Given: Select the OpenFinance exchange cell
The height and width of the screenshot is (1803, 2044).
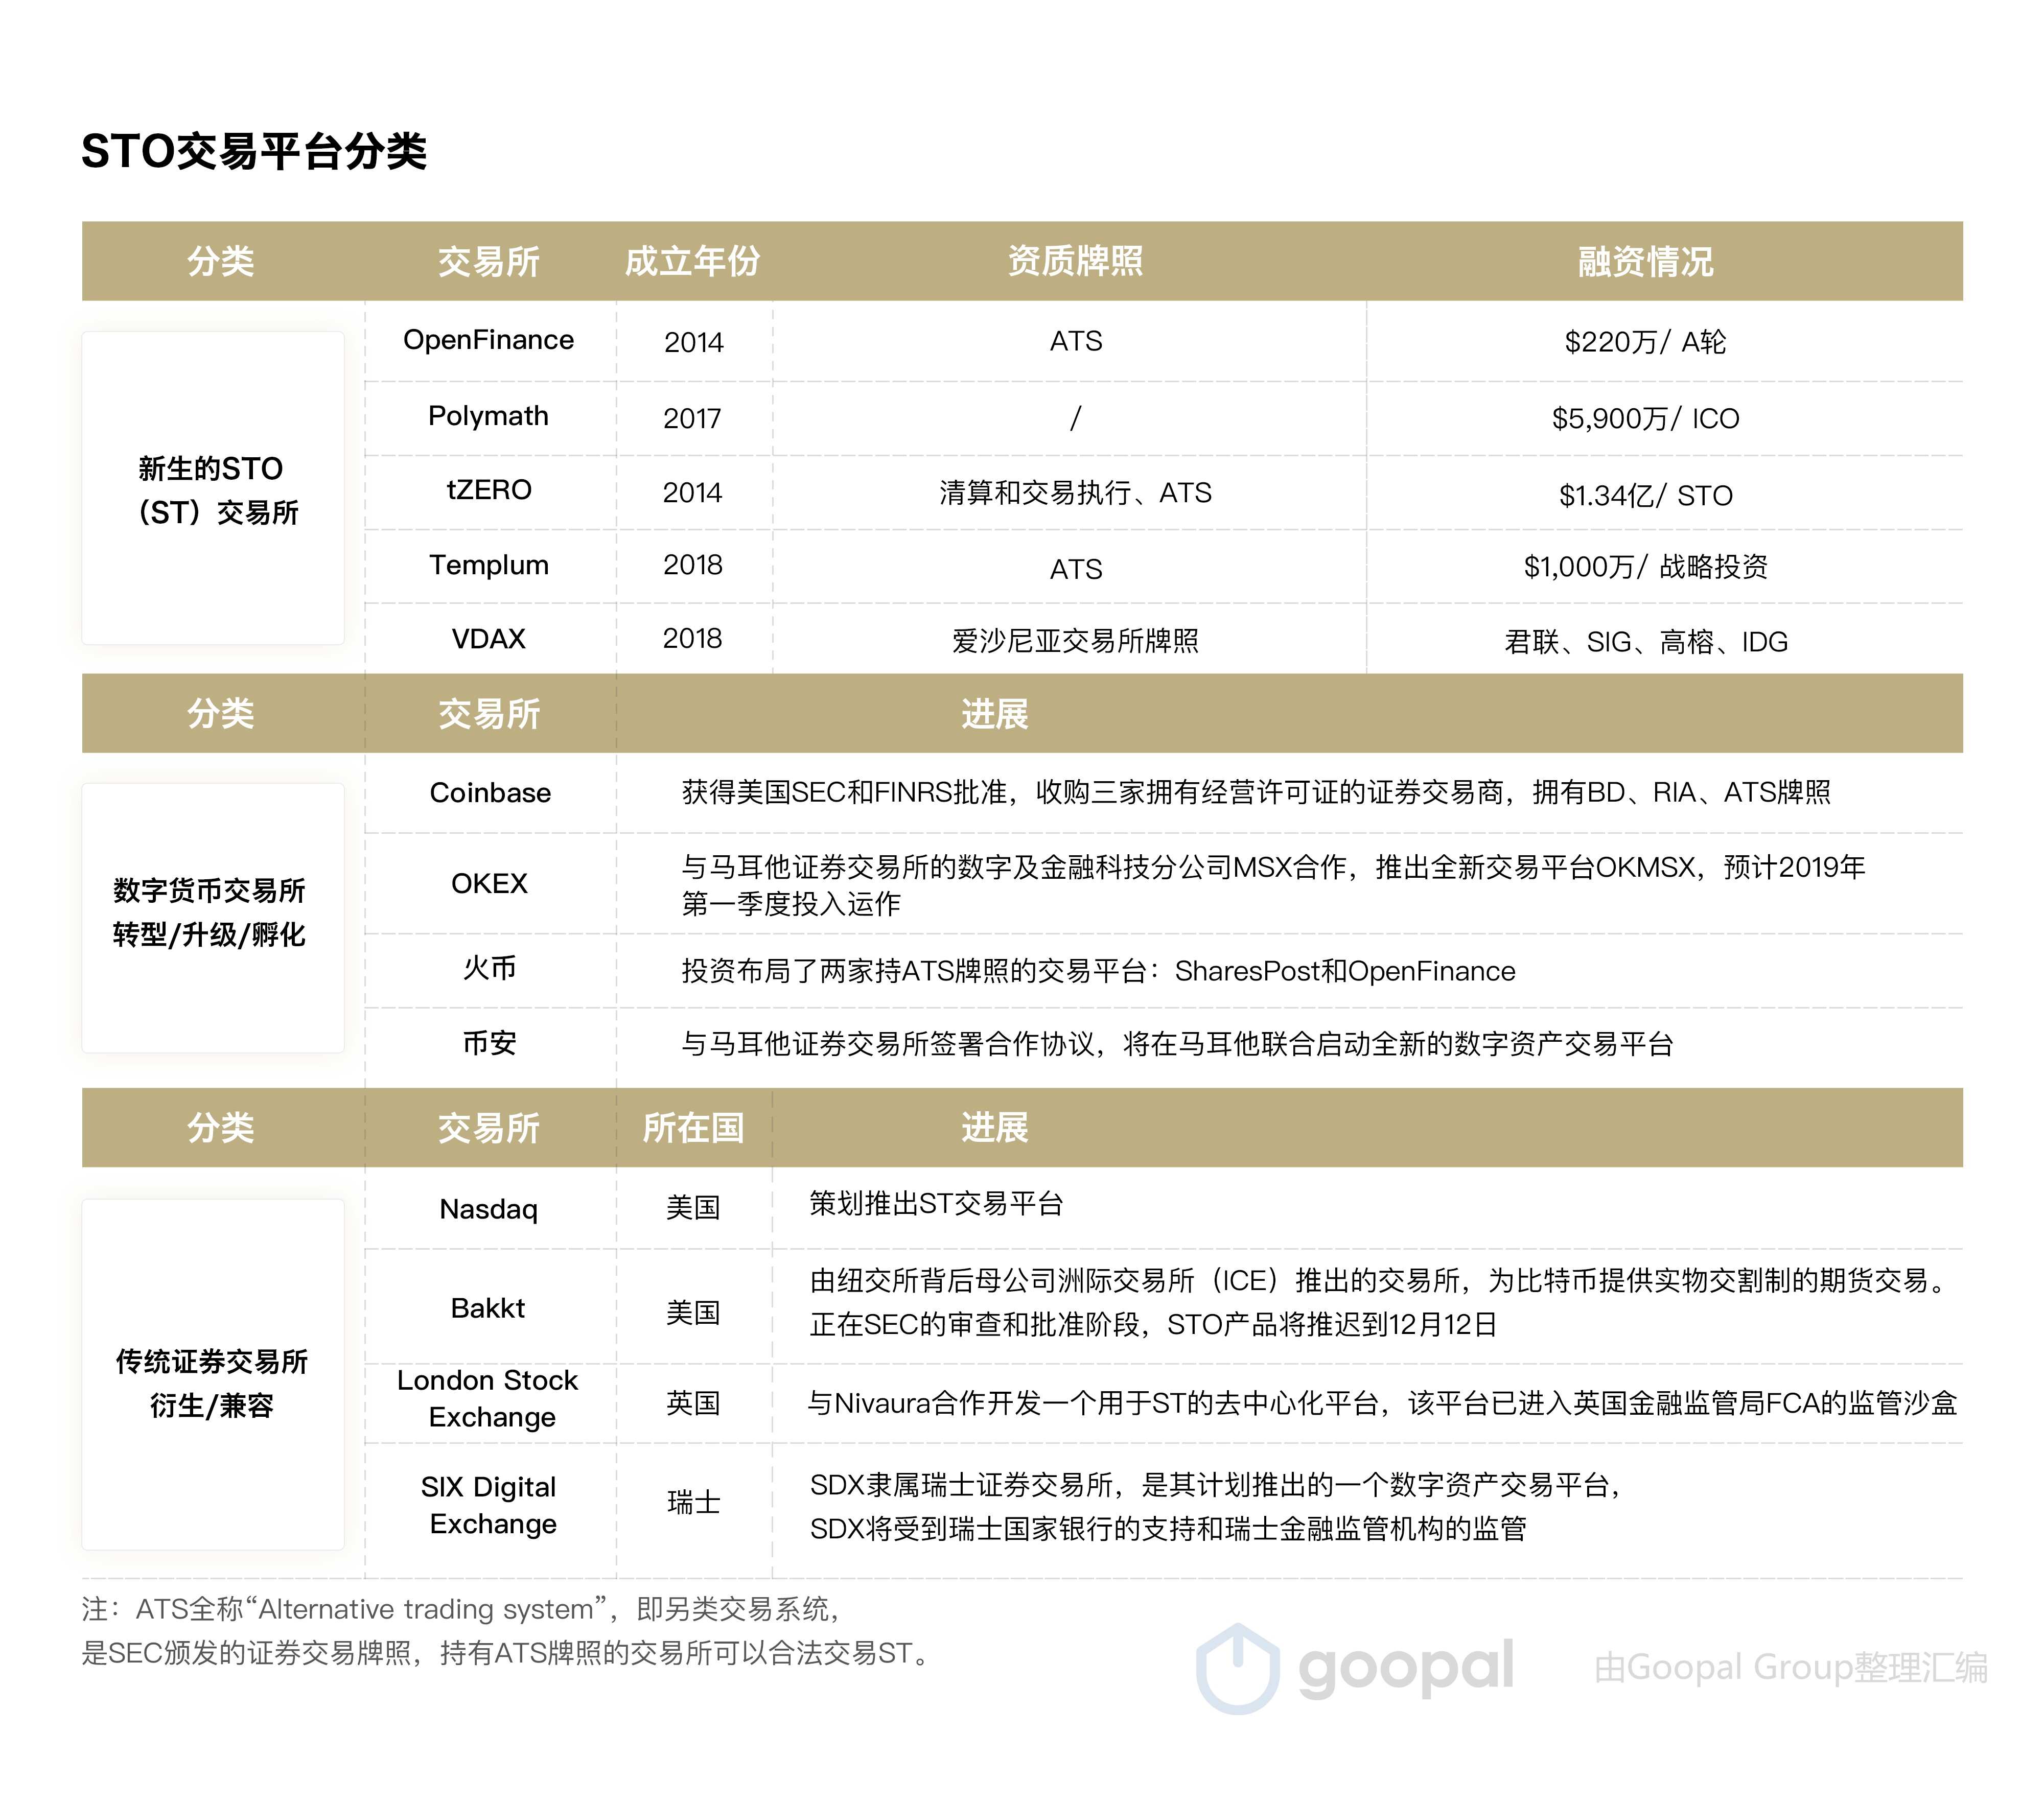Looking at the screenshot, I should click(488, 340).
